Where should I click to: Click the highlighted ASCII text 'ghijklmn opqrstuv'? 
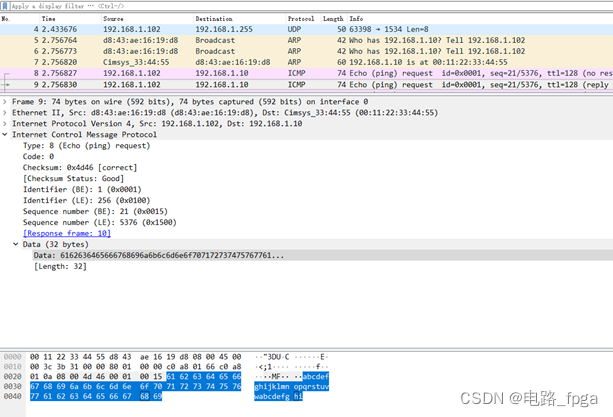[291, 387]
